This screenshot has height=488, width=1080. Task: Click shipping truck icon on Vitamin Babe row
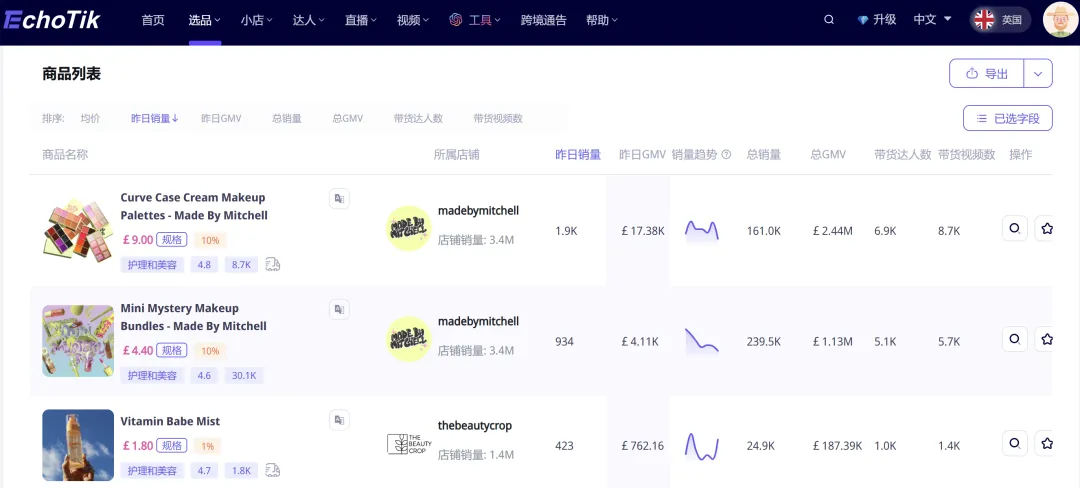tap(273, 471)
